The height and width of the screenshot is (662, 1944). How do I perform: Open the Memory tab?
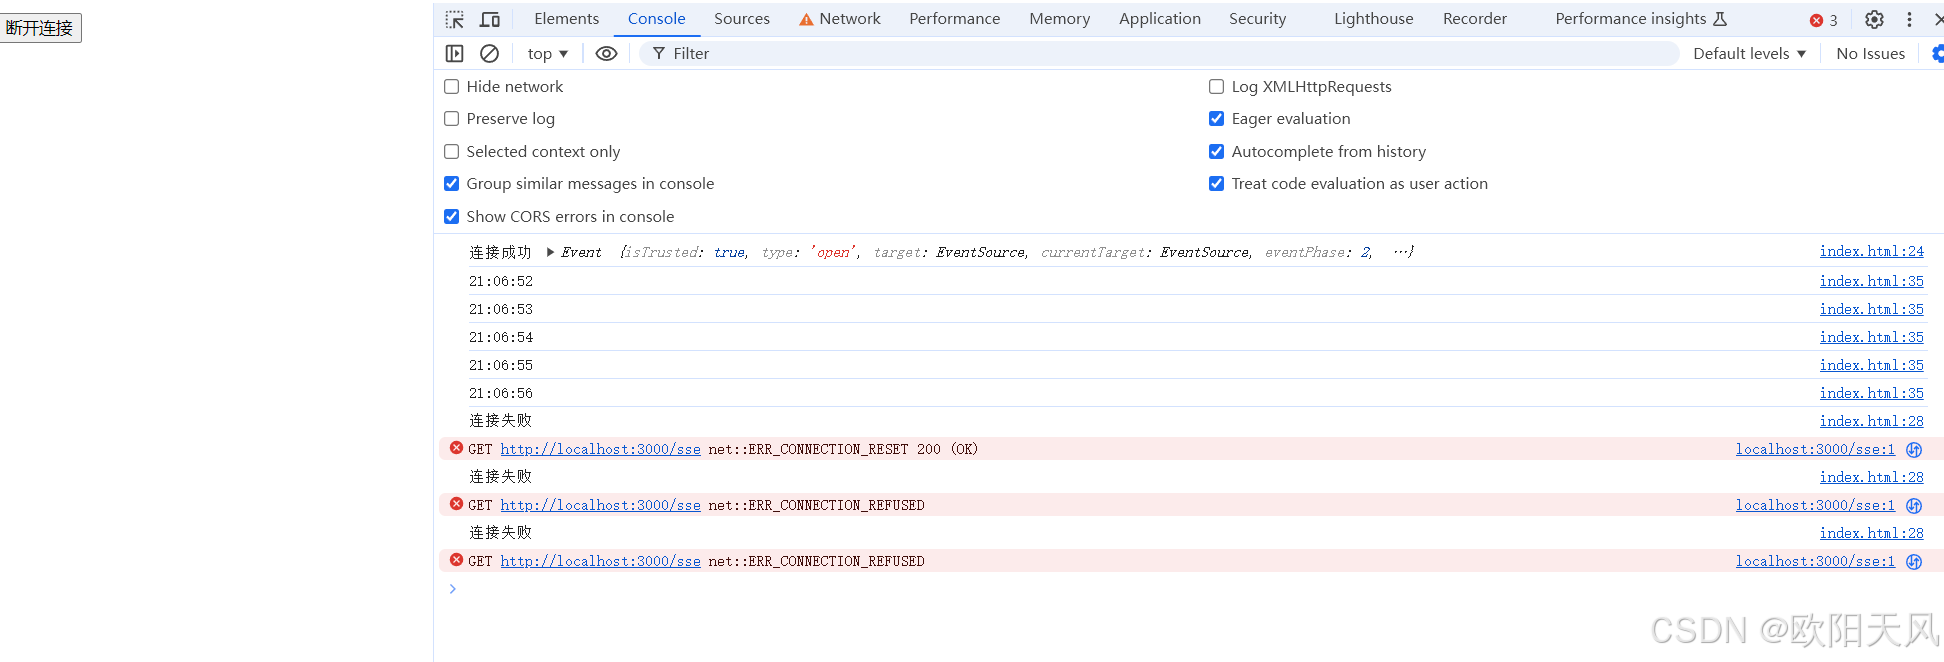click(1060, 19)
